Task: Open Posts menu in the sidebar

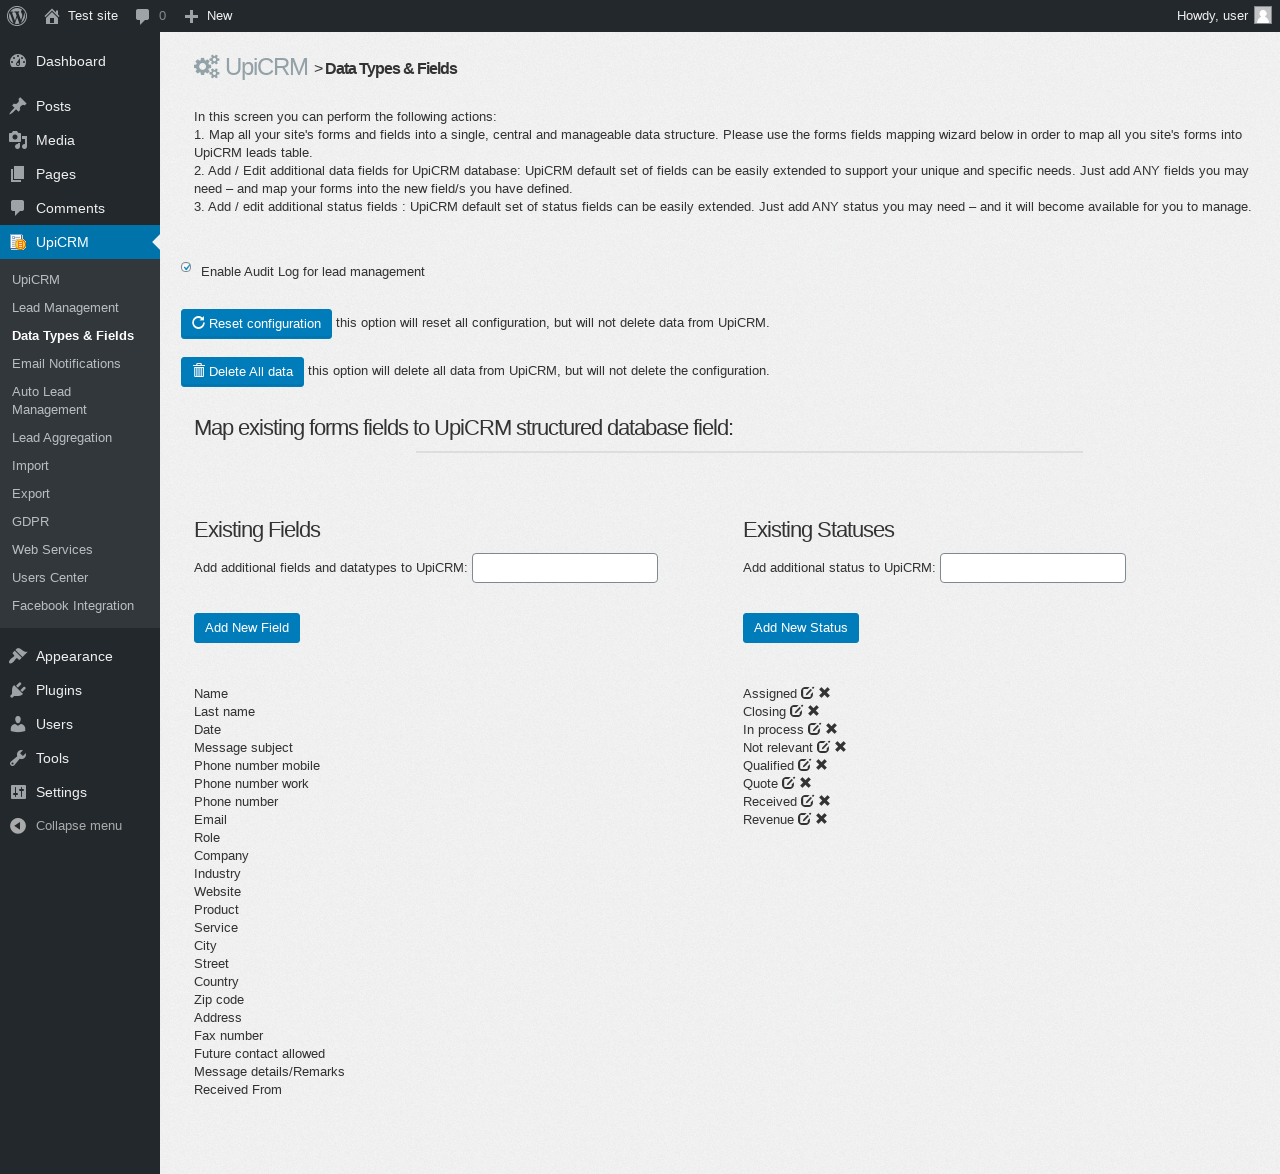Action: (80, 106)
